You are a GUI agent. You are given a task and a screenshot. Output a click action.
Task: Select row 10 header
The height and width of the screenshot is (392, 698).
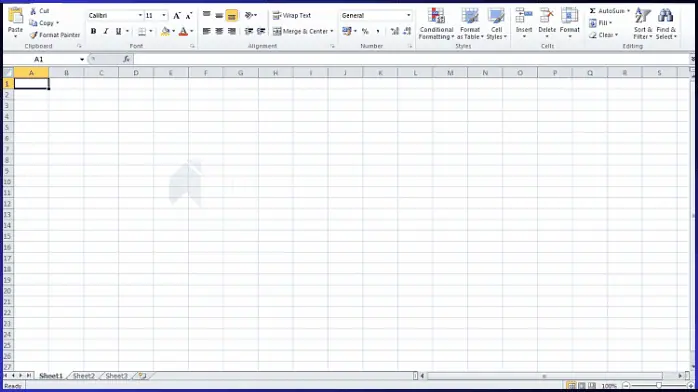coord(8,182)
